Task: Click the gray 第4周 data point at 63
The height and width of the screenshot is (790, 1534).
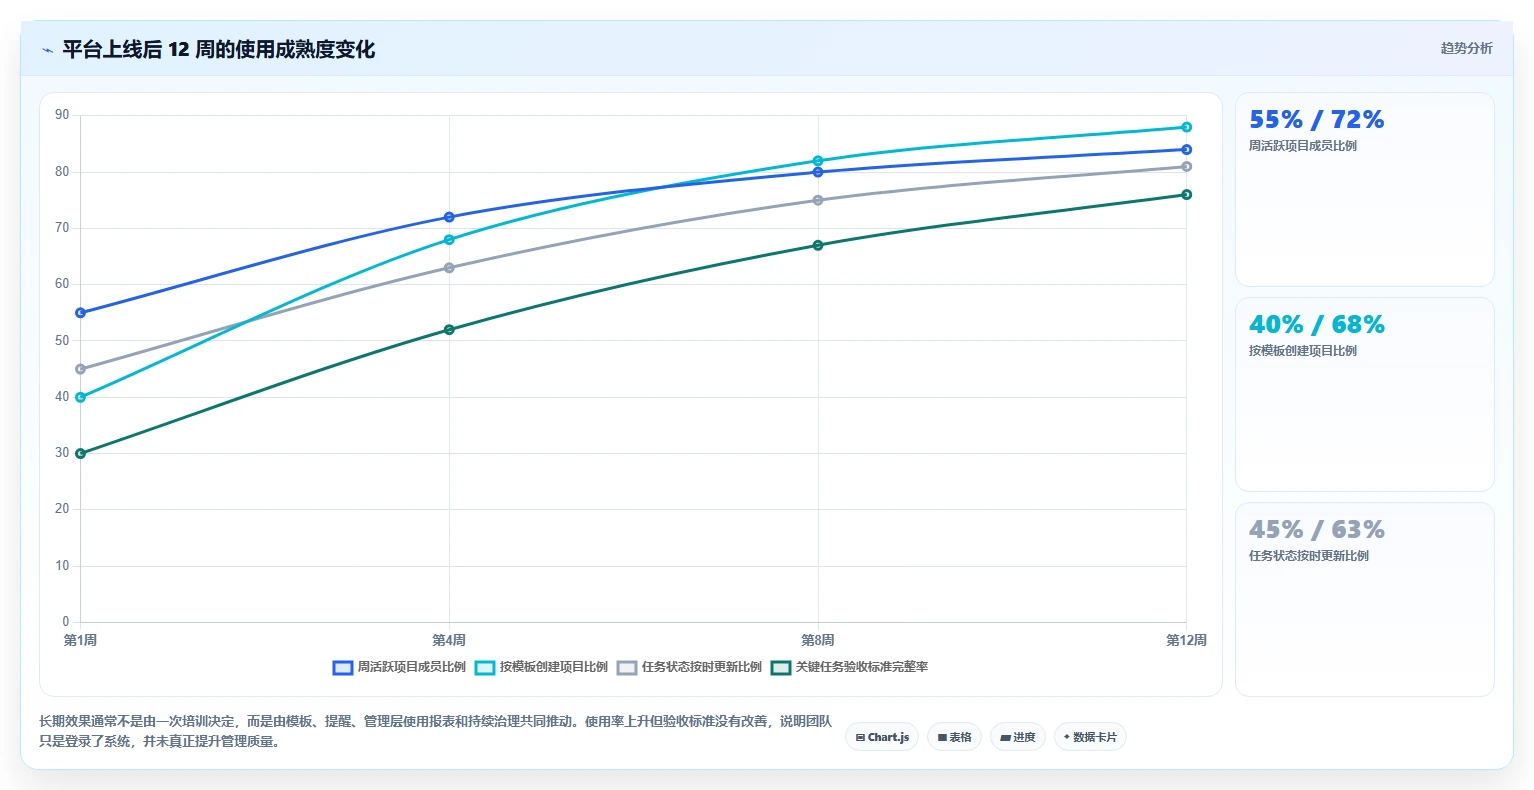Action: click(x=449, y=268)
